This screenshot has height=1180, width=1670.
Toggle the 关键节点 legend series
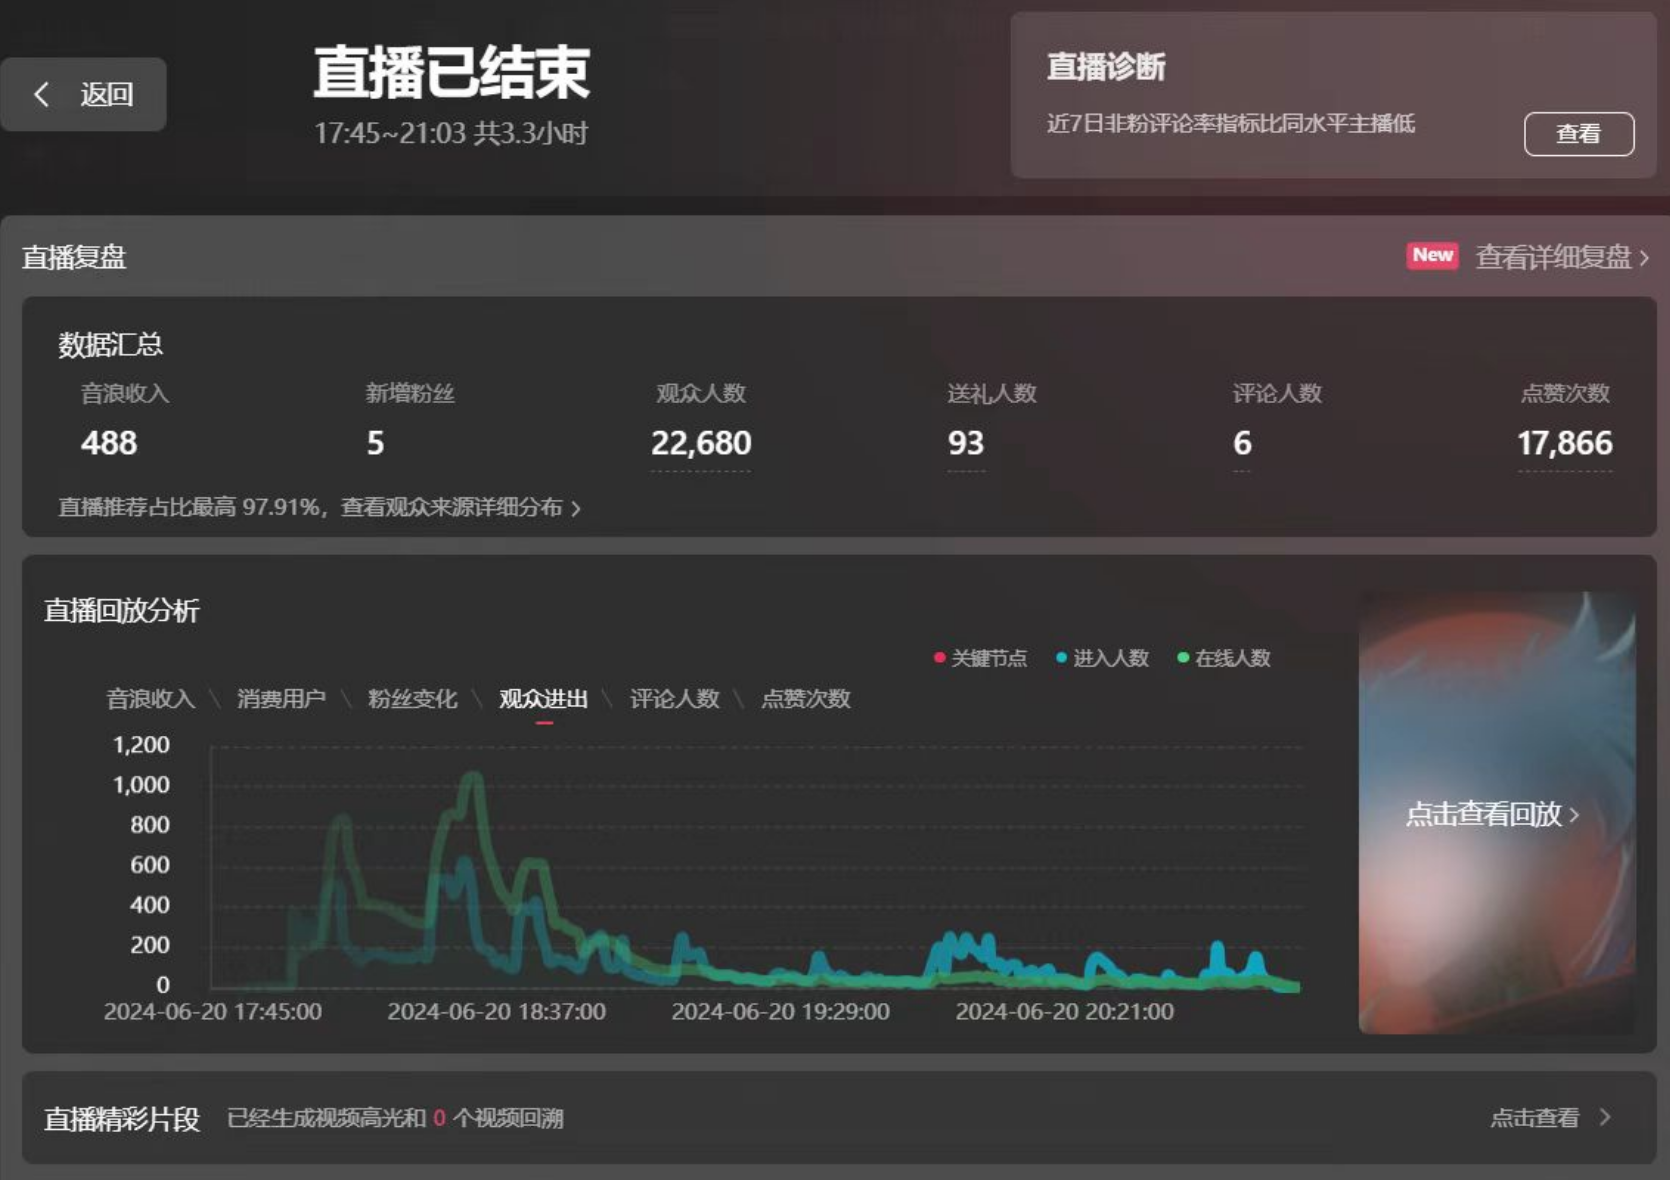tap(980, 658)
